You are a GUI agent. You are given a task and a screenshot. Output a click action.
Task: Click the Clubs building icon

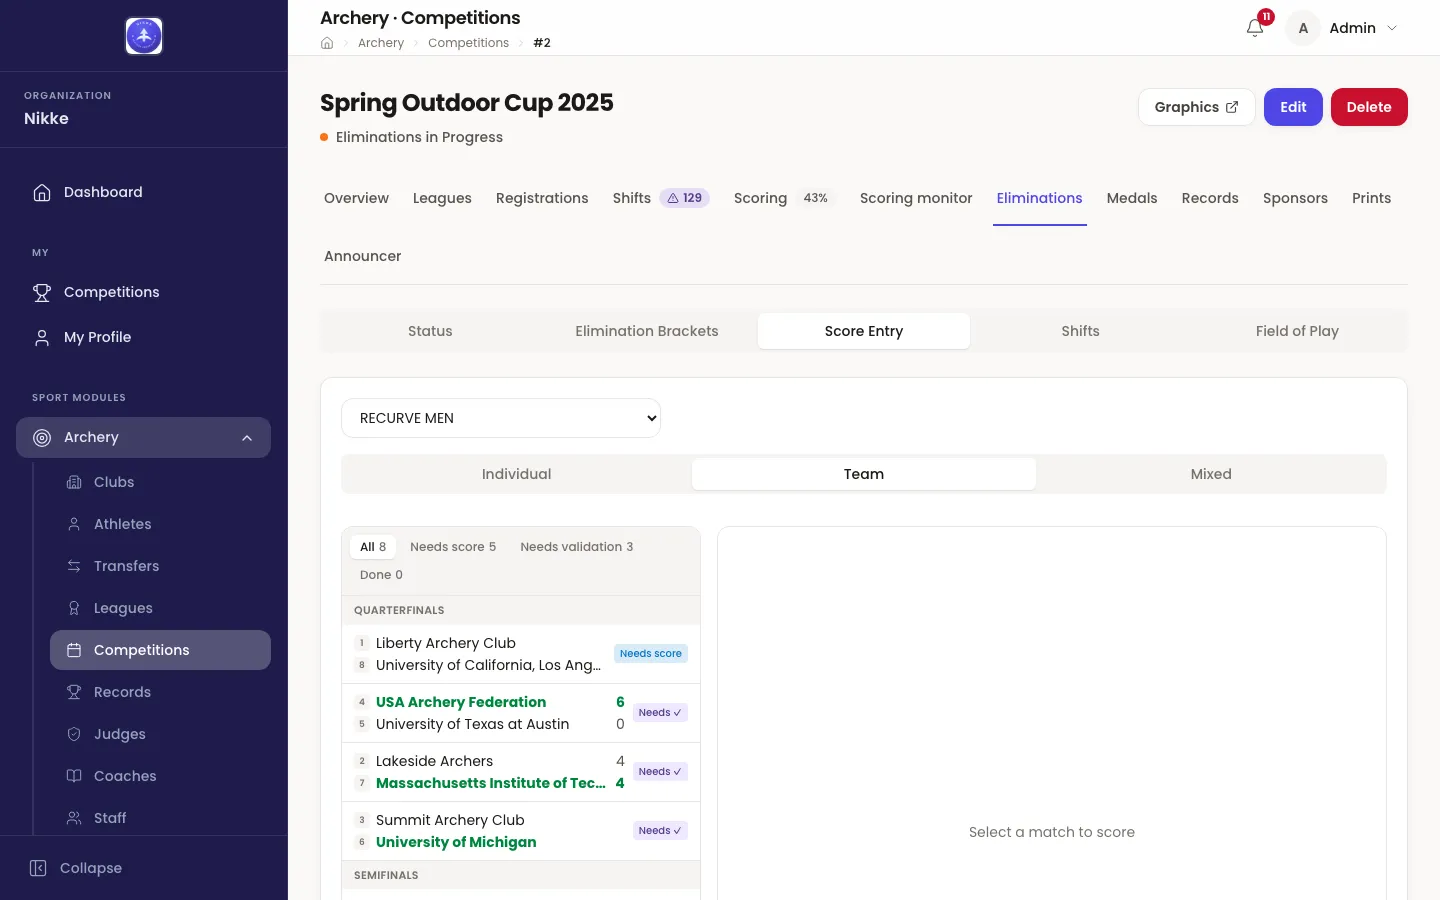pyautogui.click(x=74, y=482)
